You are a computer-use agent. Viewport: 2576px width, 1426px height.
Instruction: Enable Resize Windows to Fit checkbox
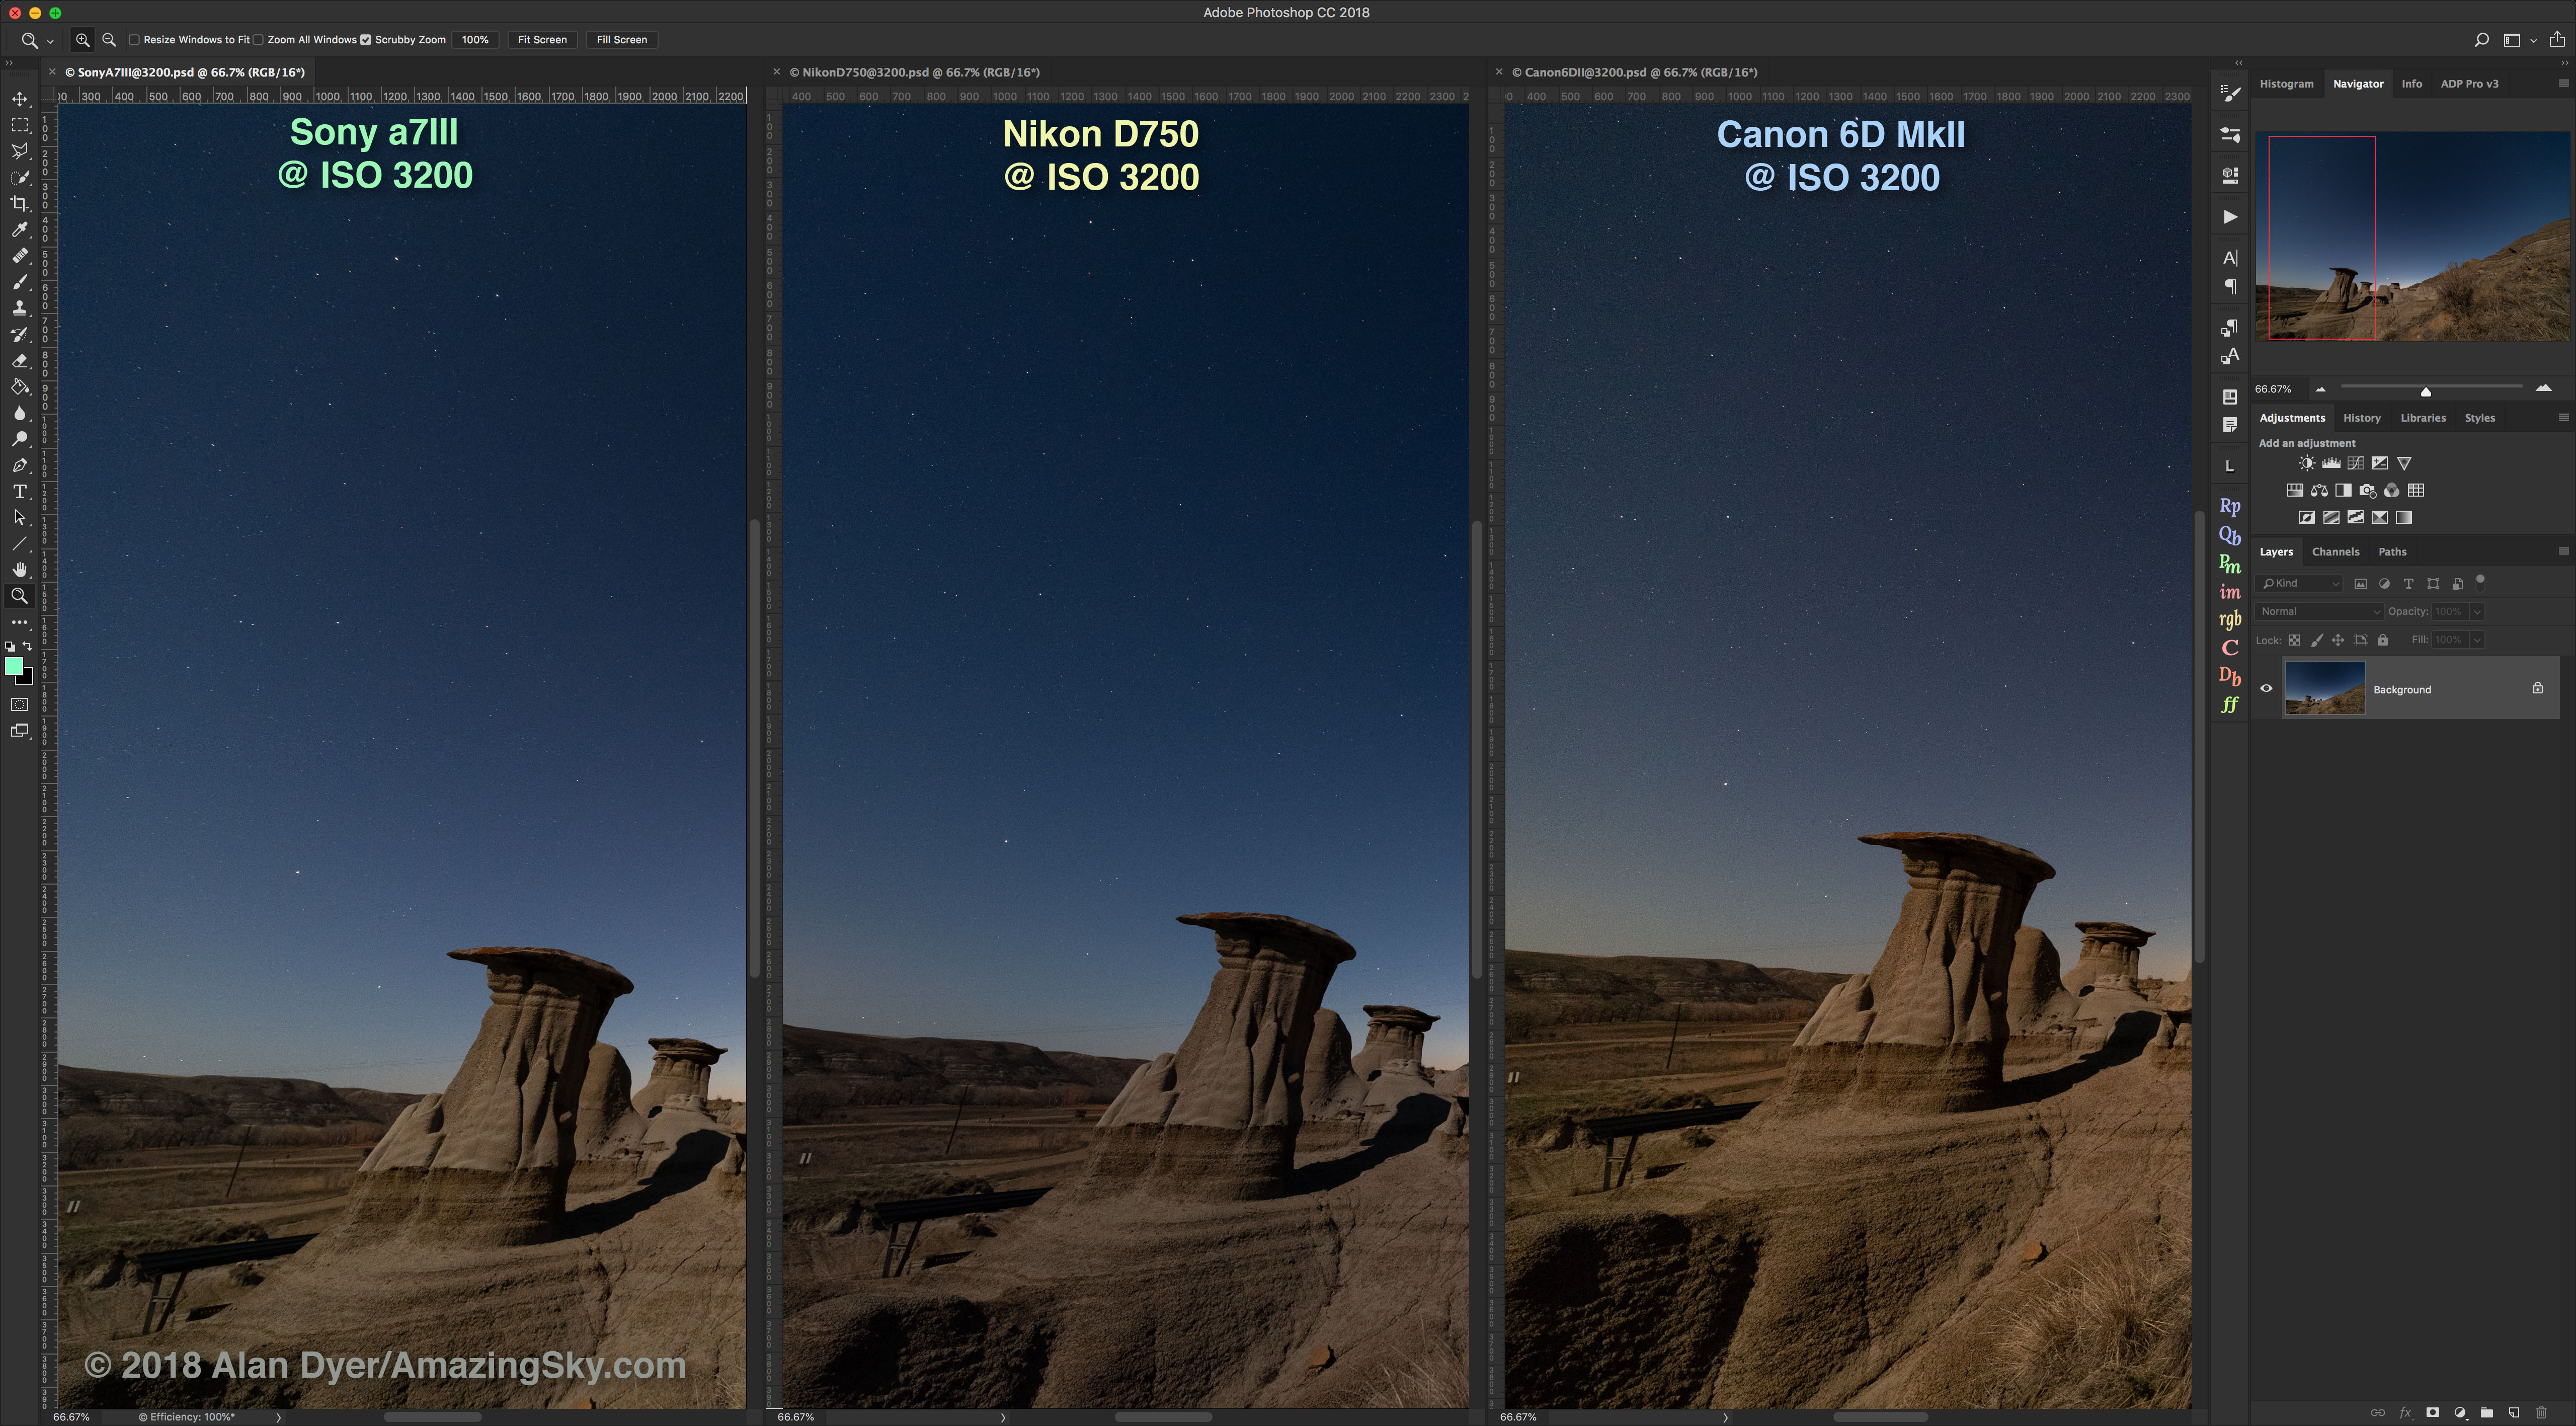click(134, 40)
